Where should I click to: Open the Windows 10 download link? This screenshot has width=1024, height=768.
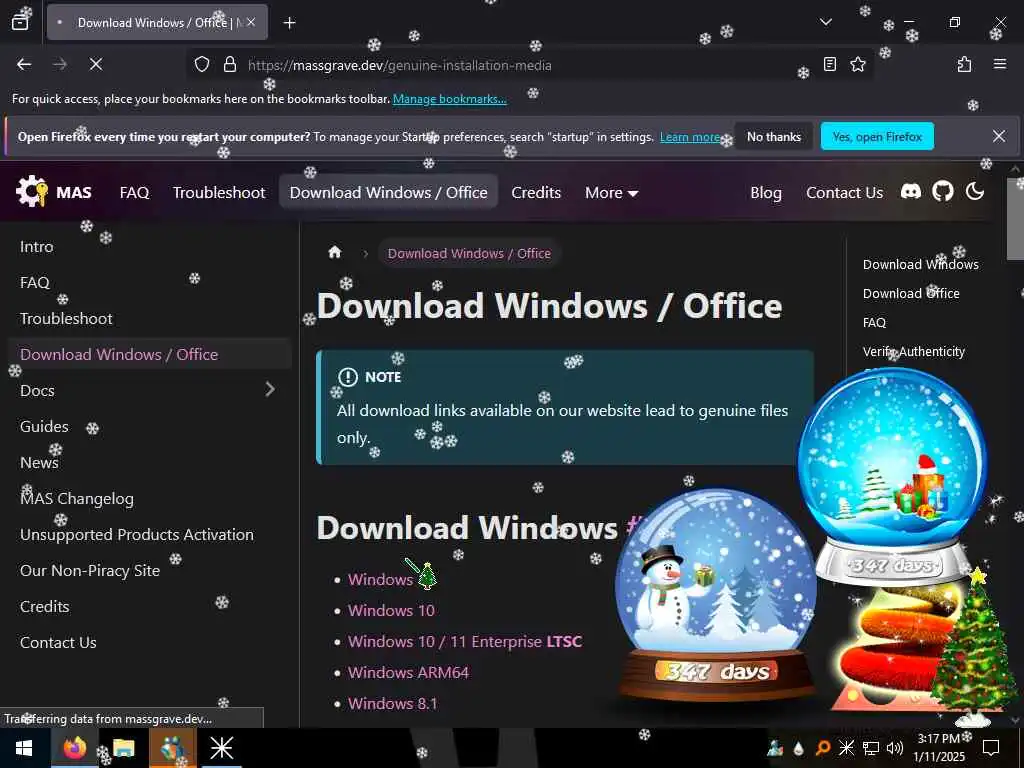[x=391, y=610]
